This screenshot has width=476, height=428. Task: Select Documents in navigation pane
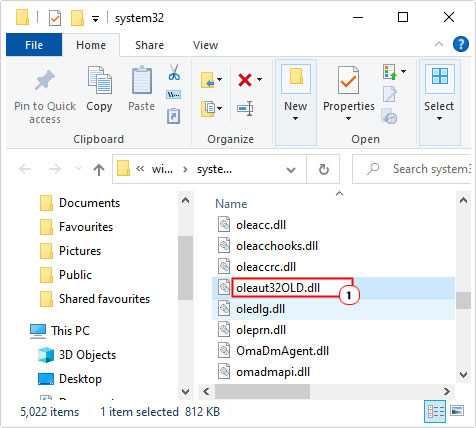click(89, 203)
